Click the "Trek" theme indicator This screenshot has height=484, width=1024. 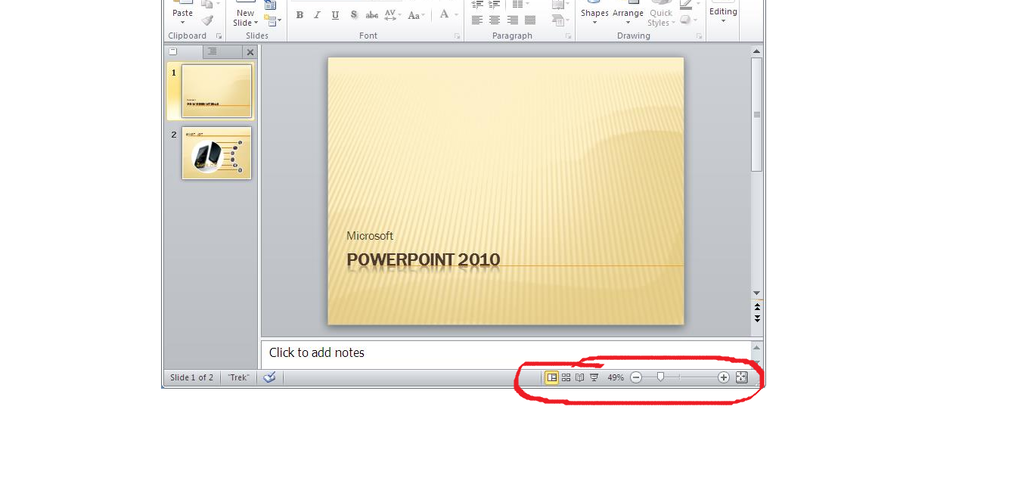[238, 378]
